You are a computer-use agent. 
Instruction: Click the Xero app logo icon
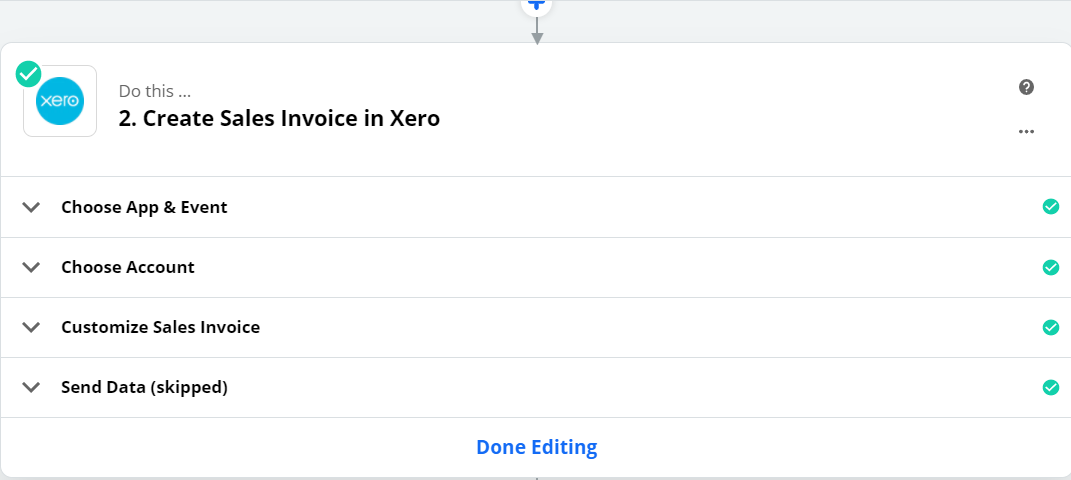(60, 101)
